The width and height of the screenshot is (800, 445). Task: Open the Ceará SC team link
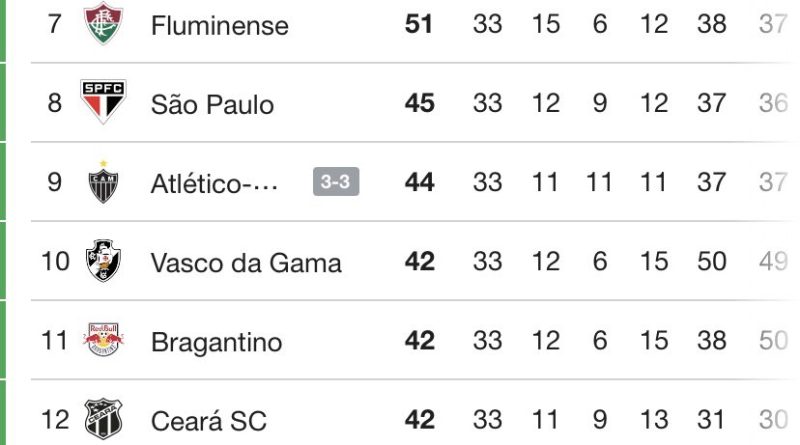pyautogui.click(x=209, y=421)
